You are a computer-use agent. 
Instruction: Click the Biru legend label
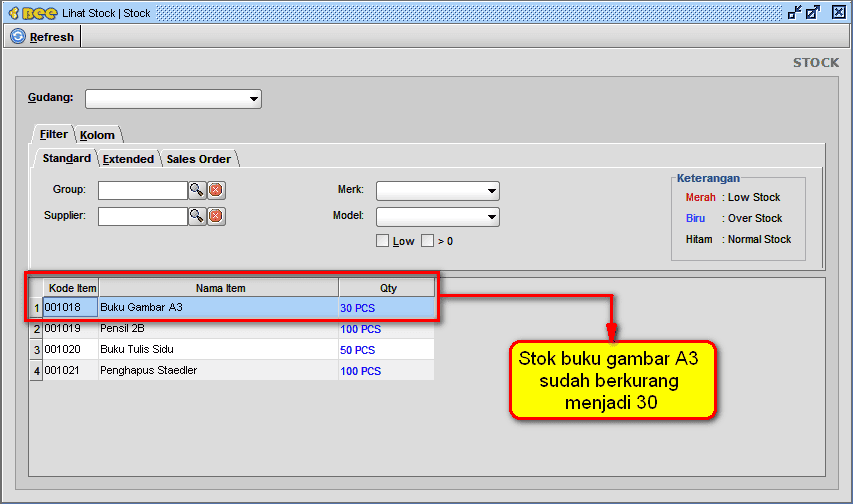coord(695,218)
